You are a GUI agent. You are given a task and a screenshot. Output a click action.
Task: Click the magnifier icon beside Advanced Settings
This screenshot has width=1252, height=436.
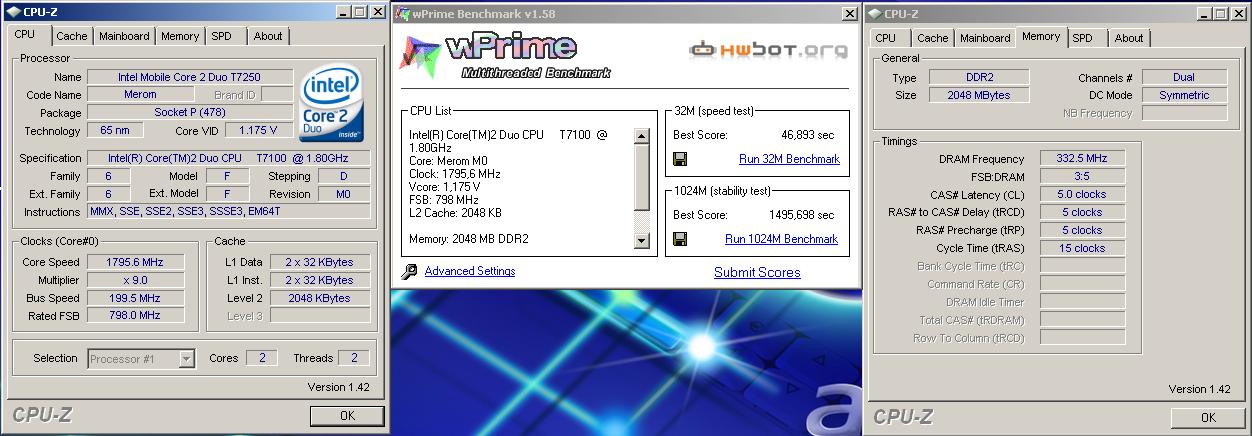(408, 271)
